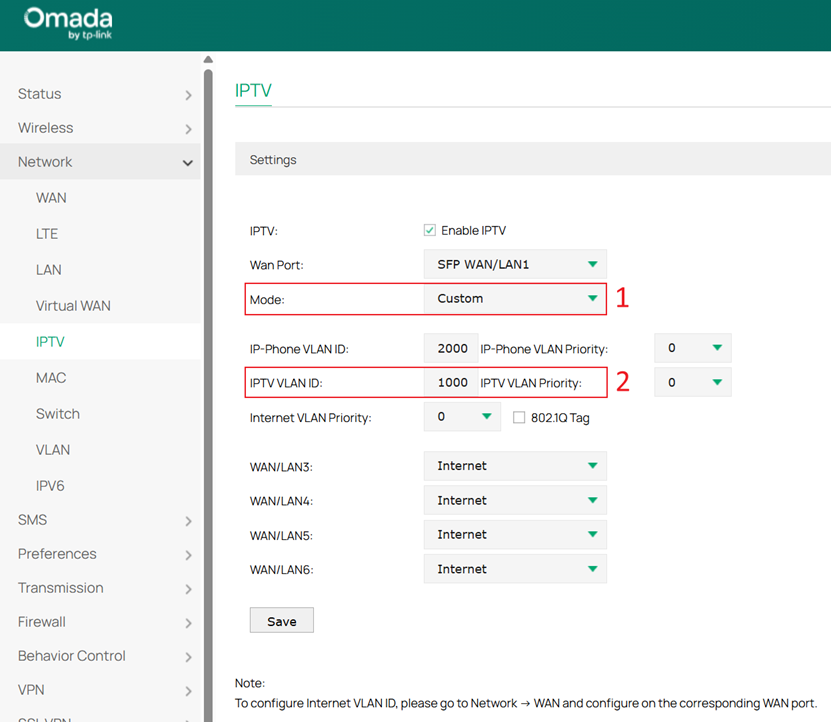Image resolution: width=831 pixels, height=722 pixels.
Task: Open the IPTV VLAN Priority dropdown
Action: click(x=692, y=381)
